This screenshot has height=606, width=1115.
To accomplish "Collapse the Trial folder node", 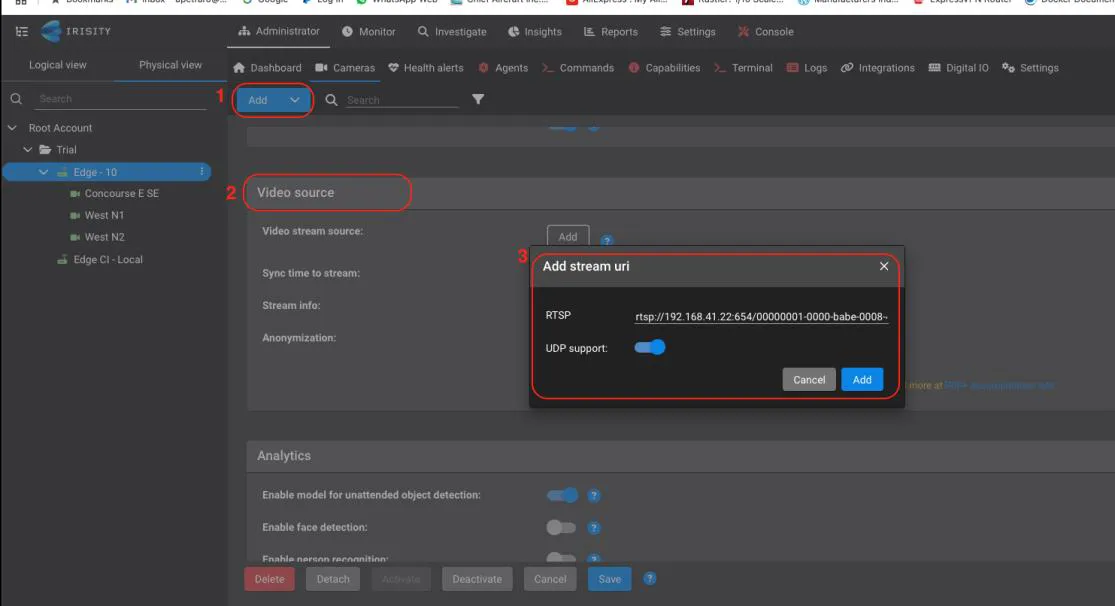I will [28, 149].
